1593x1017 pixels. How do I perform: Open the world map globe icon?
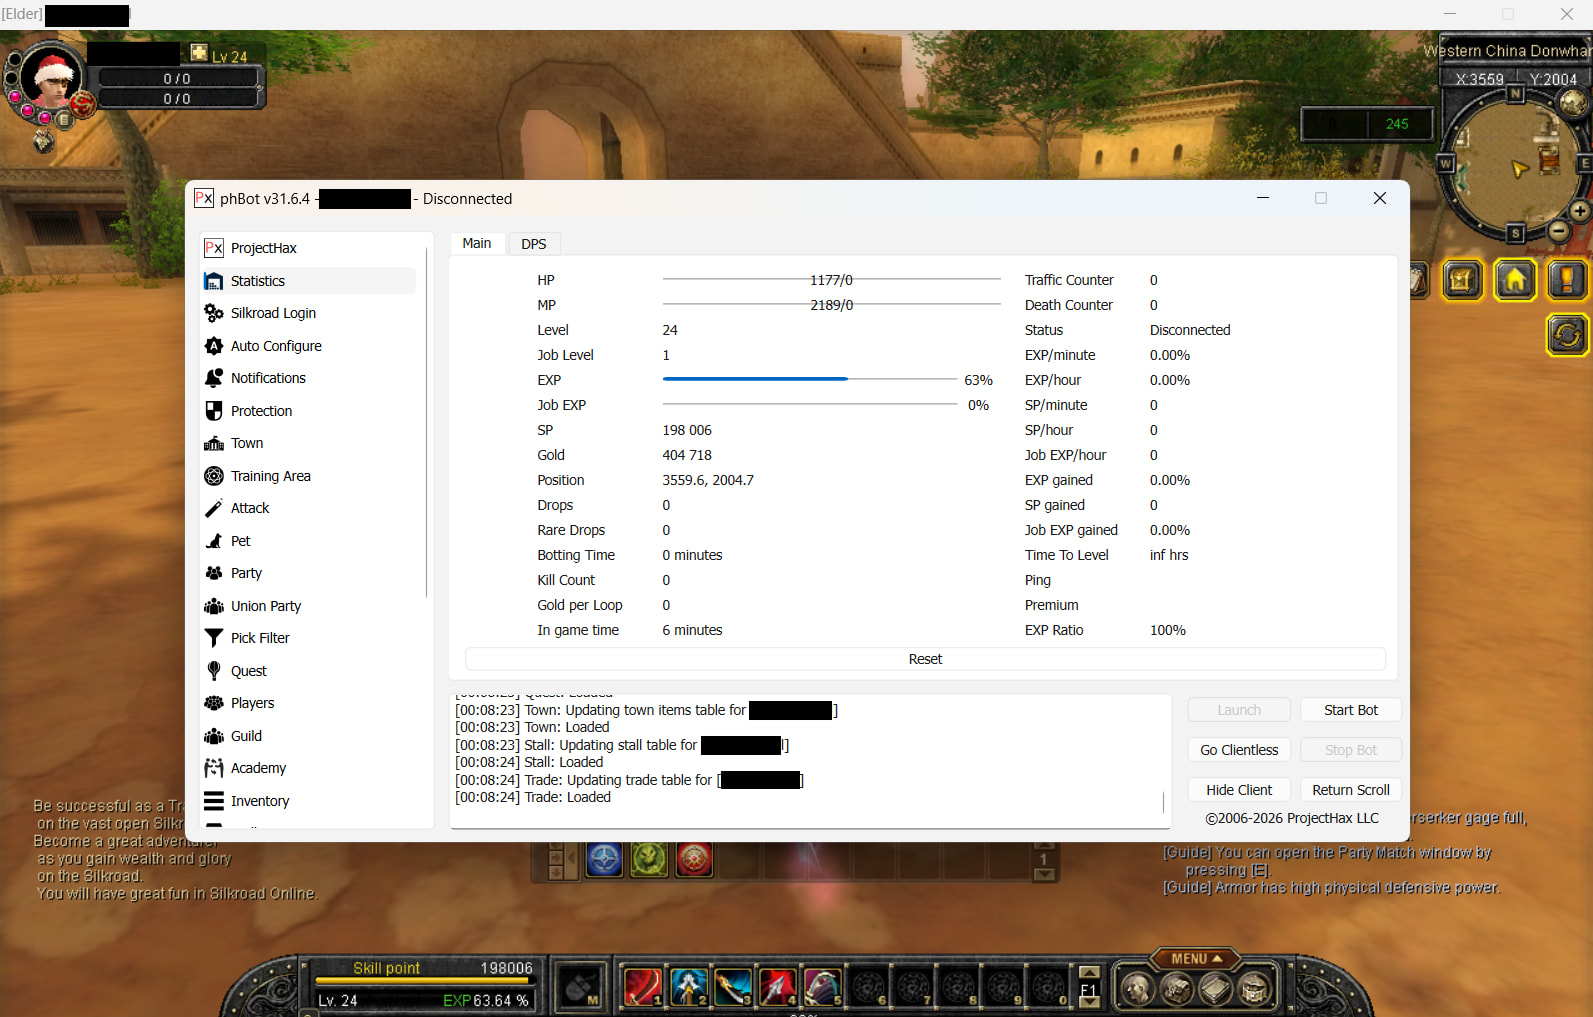tap(1572, 102)
